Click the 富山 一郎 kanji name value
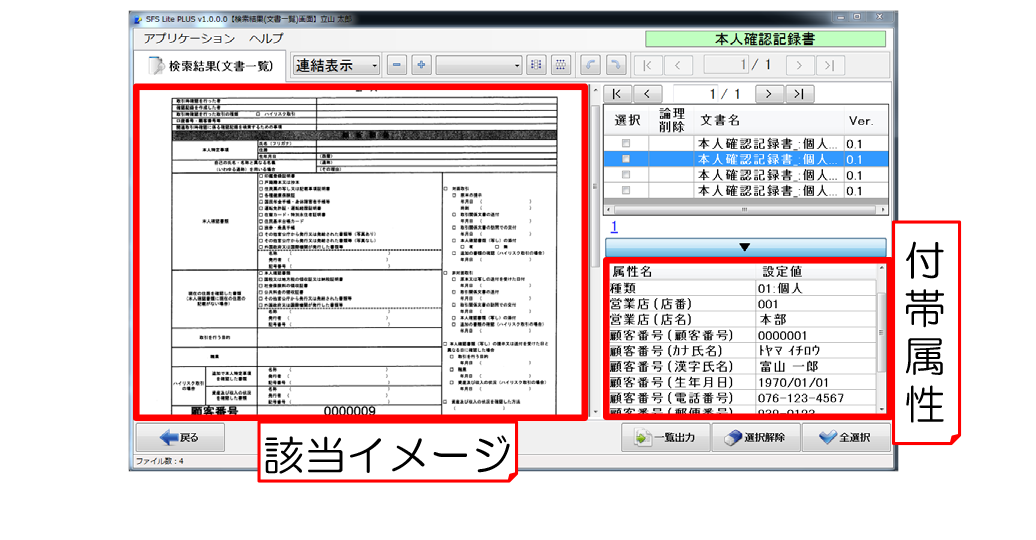This screenshot has height=540, width=1036. 816,367
